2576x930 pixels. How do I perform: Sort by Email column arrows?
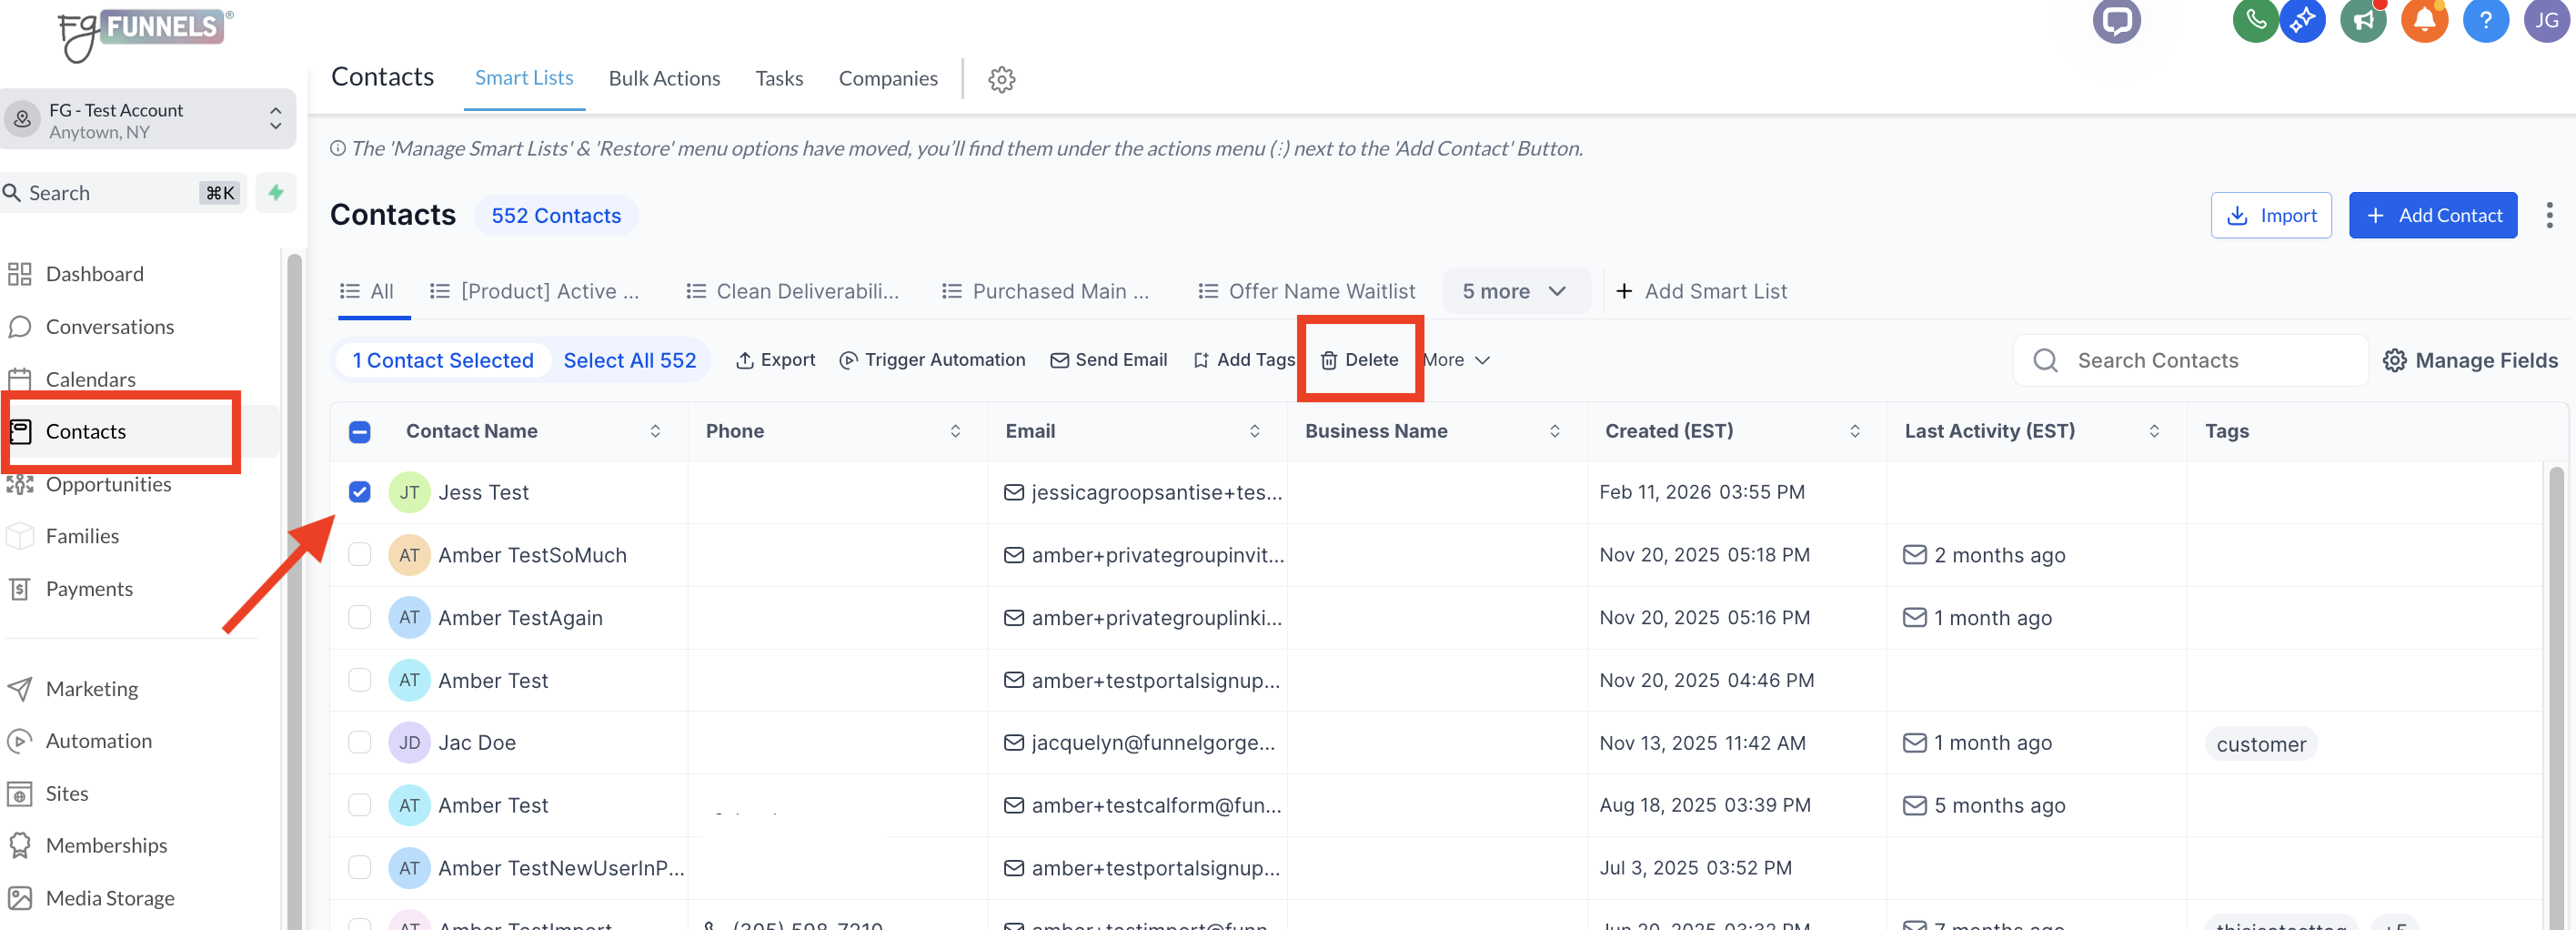tap(1254, 431)
